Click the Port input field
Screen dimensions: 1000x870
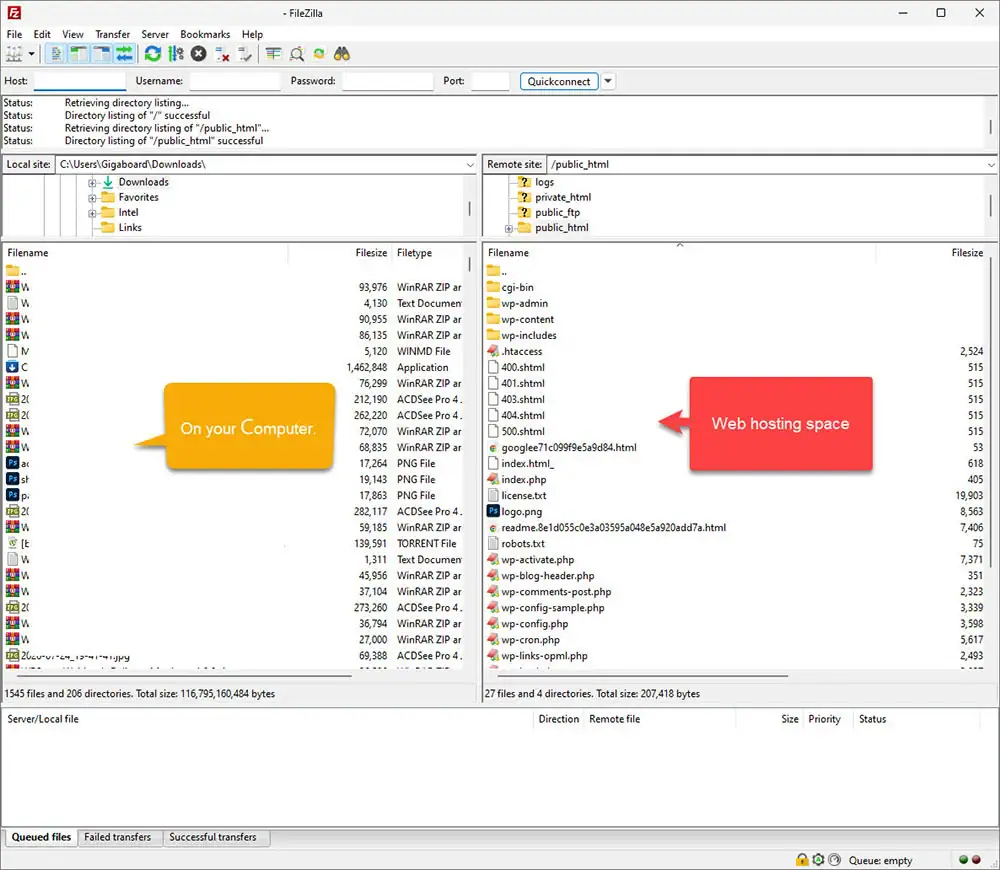(490, 81)
